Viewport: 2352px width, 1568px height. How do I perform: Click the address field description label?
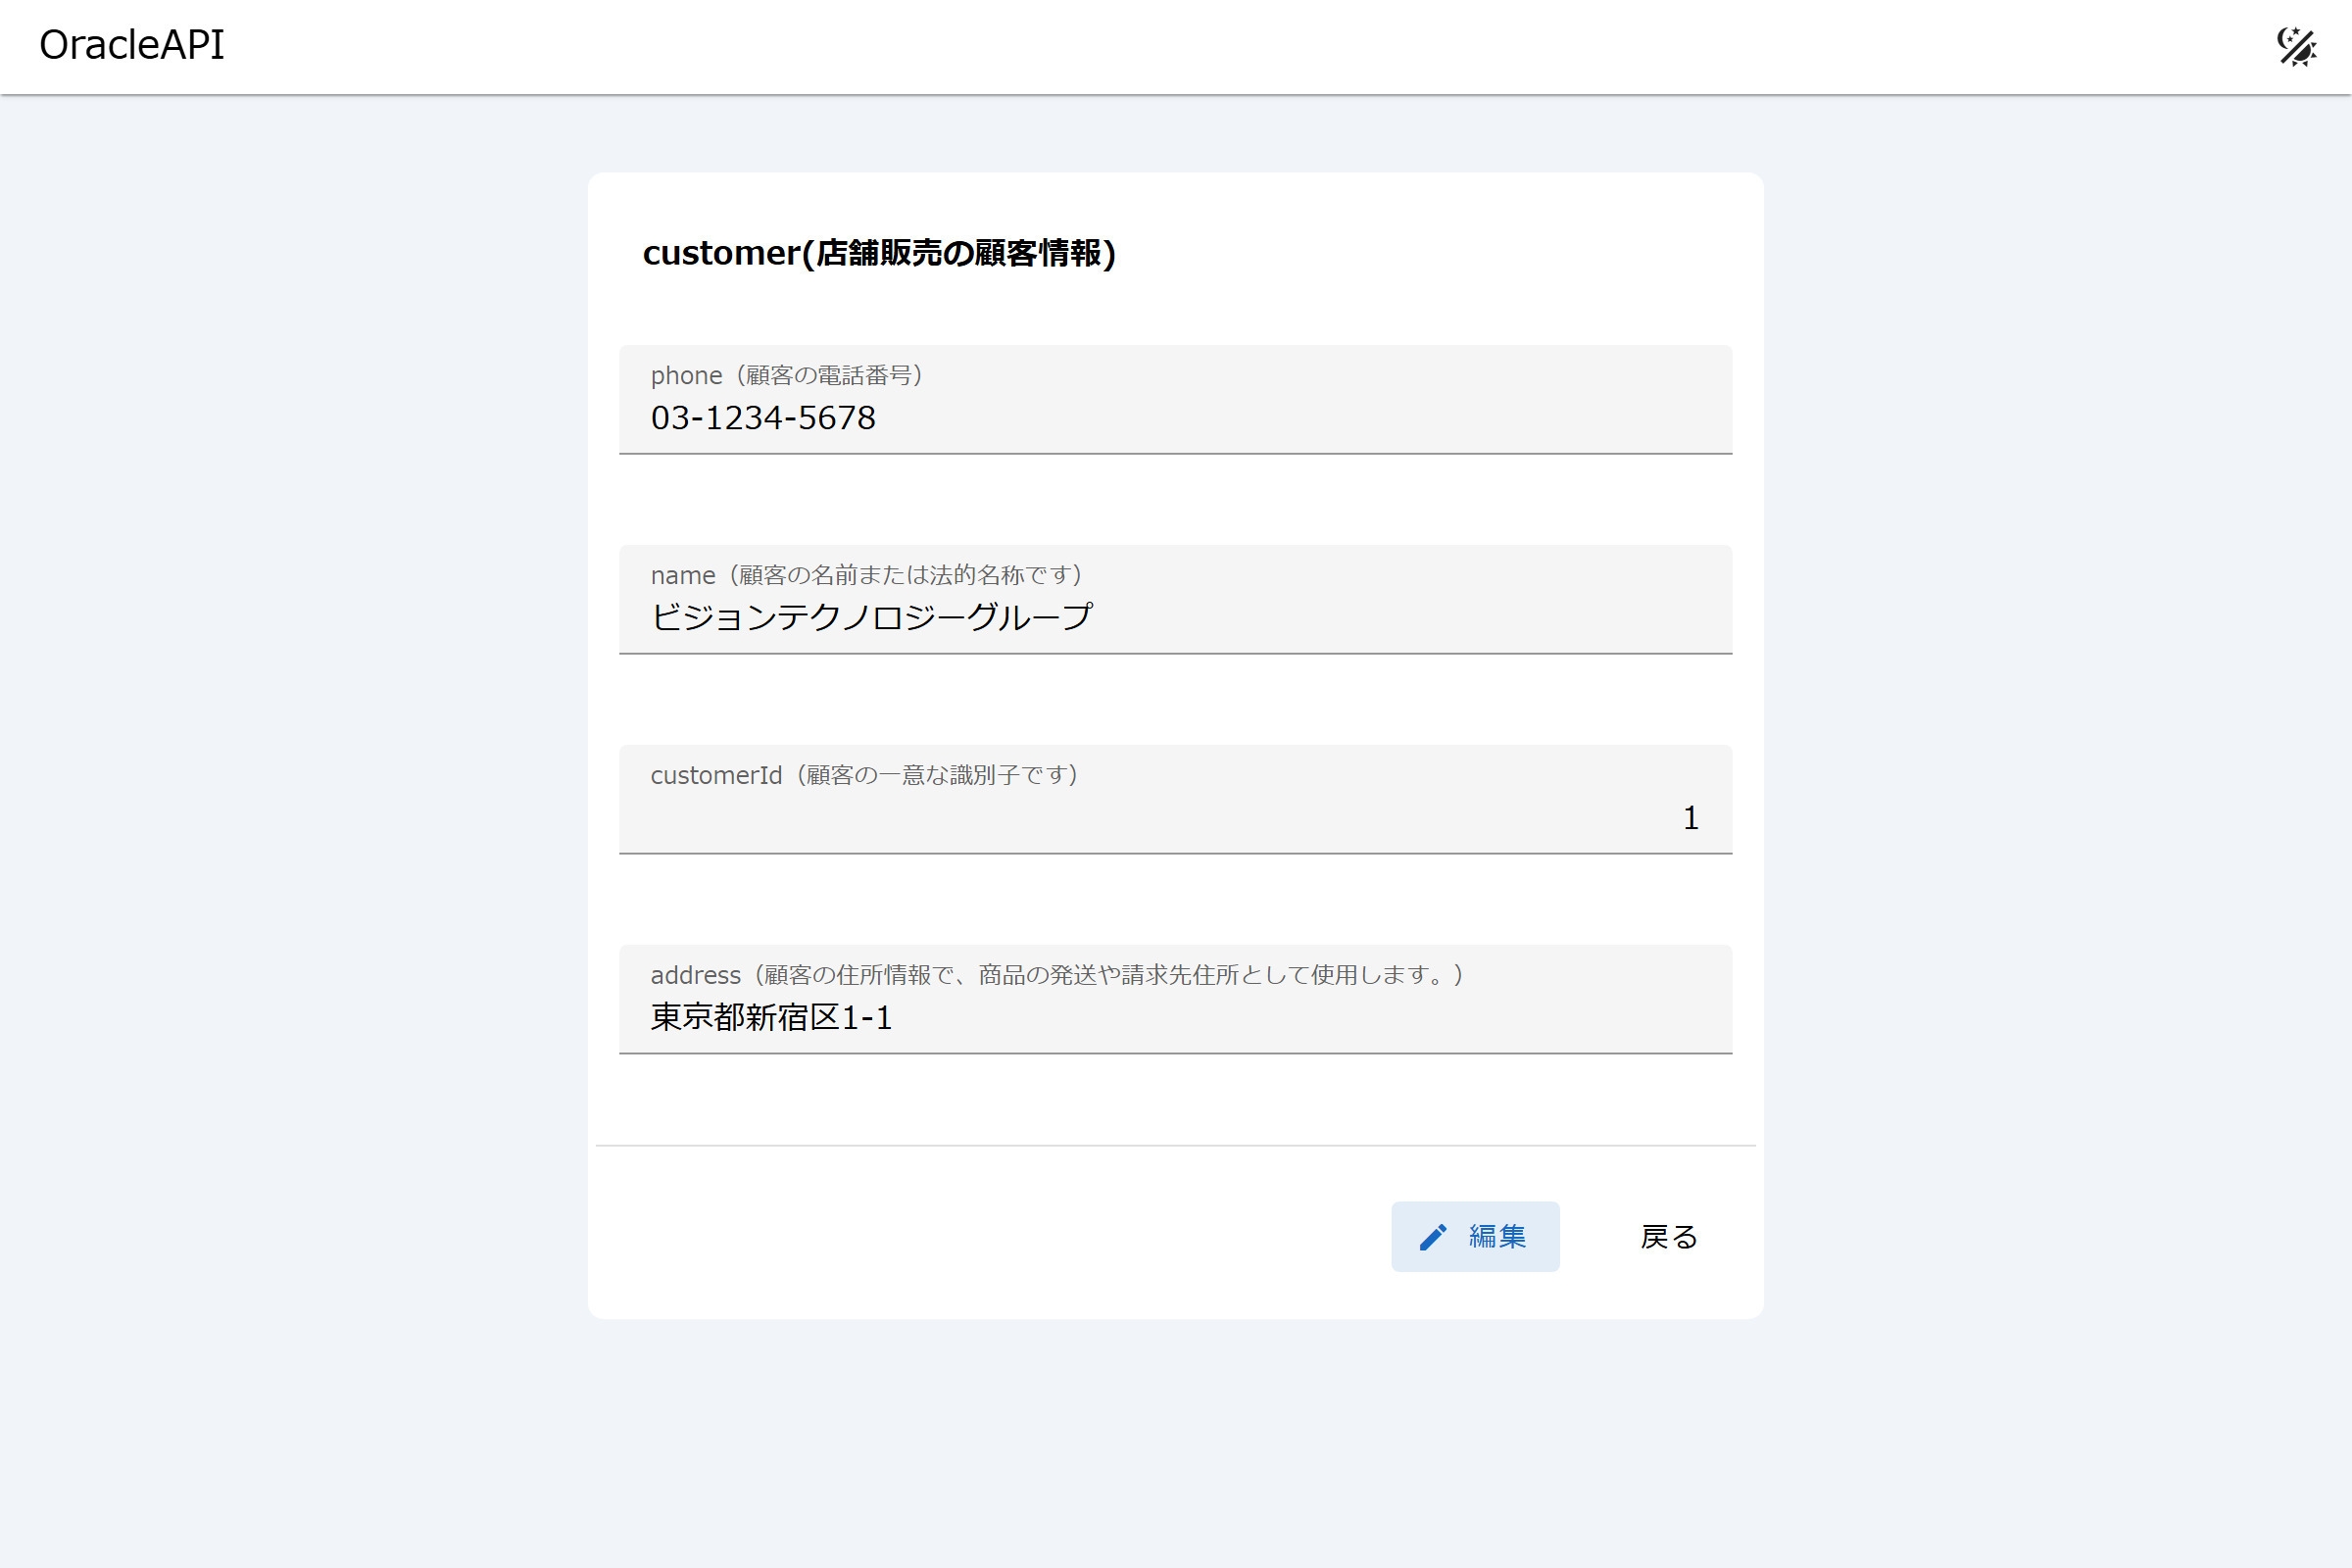[1056, 975]
